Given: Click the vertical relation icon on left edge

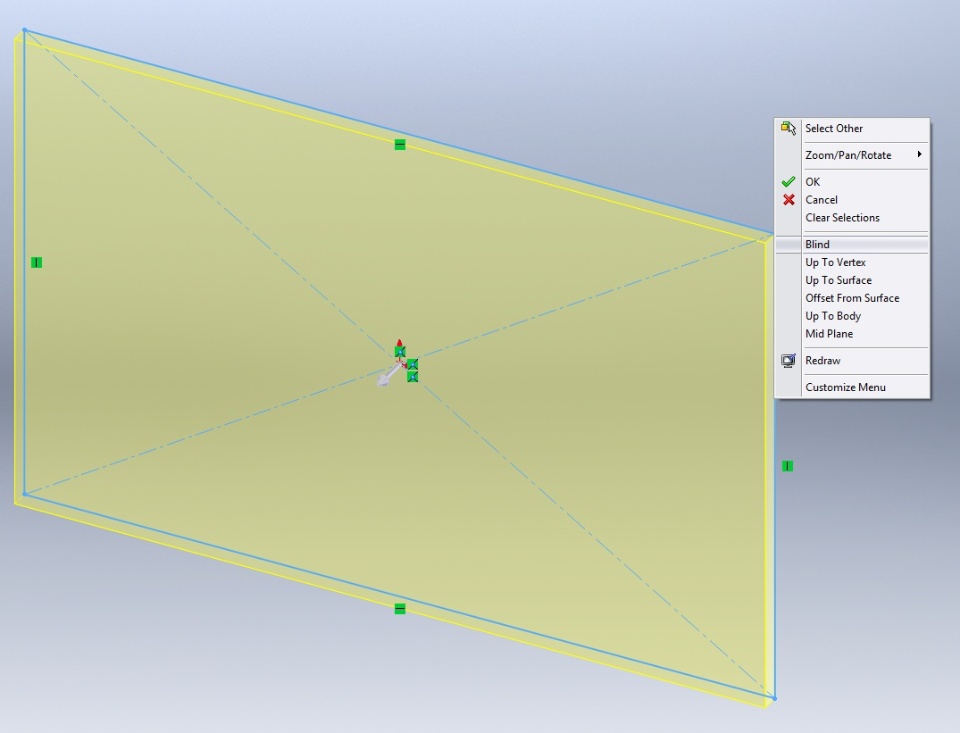Looking at the screenshot, I should tap(37, 263).
